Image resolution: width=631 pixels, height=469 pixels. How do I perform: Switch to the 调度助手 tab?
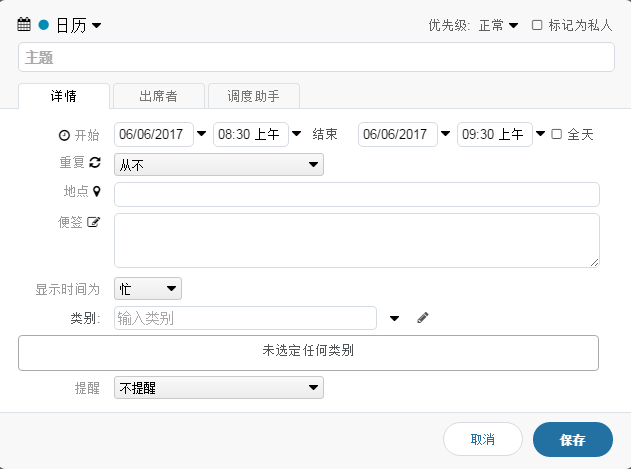click(253, 96)
